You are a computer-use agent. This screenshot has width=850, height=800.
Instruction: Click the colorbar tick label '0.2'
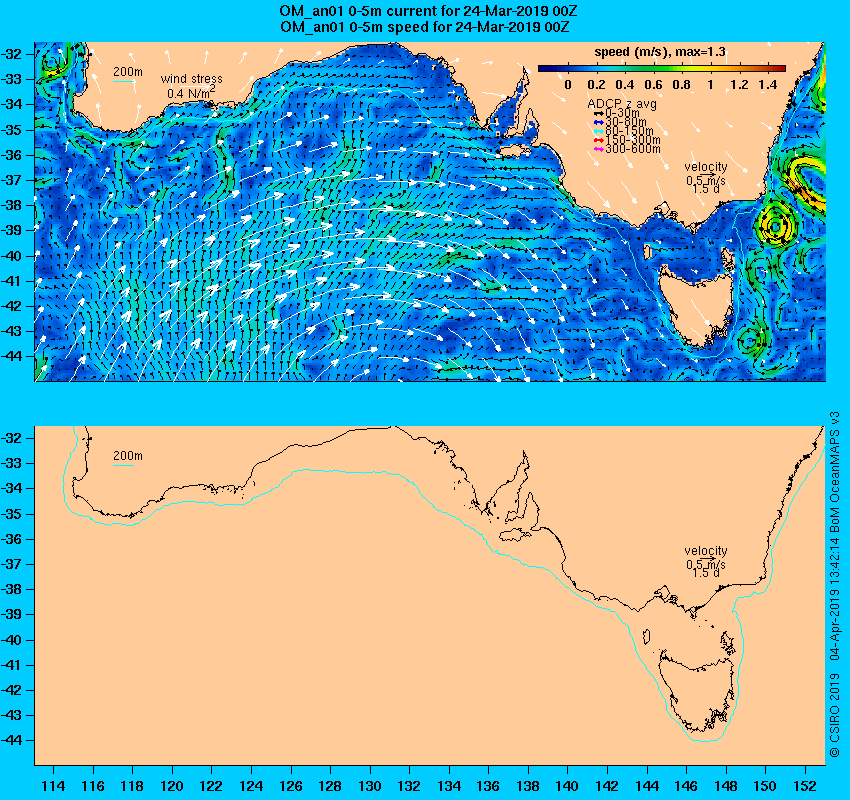tap(596, 85)
